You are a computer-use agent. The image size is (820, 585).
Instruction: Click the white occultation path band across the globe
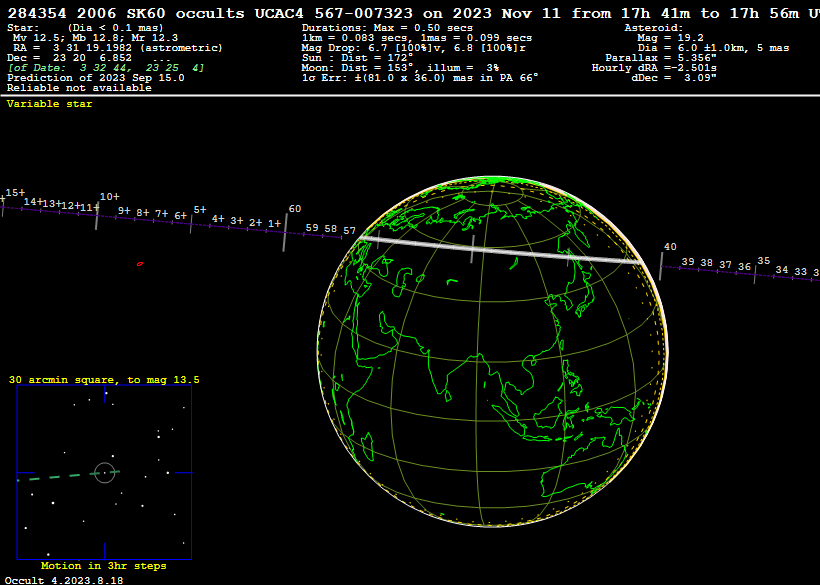pyautogui.click(x=502, y=250)
